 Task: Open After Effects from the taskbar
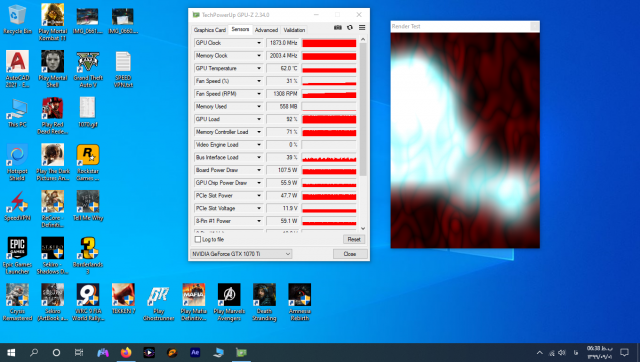(195, 352)
